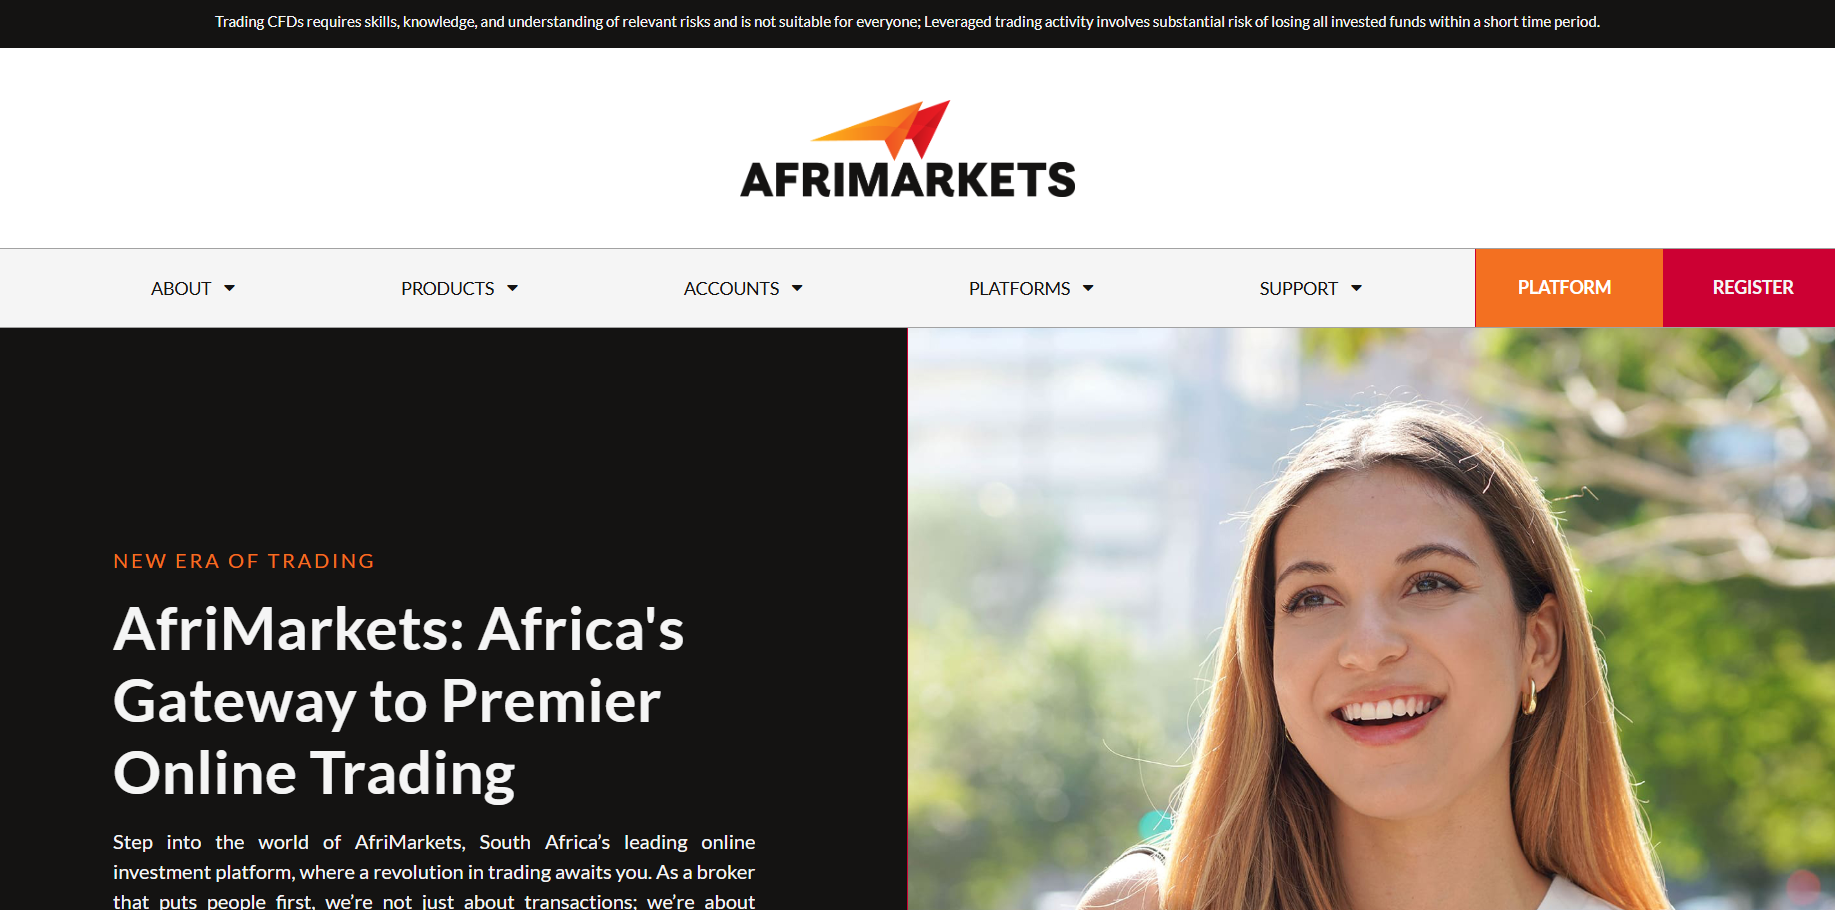The image size is (1835, 910).
Task: Click the 'NEW ERA OF TRADING' tagline
Action: coord(244,561)
